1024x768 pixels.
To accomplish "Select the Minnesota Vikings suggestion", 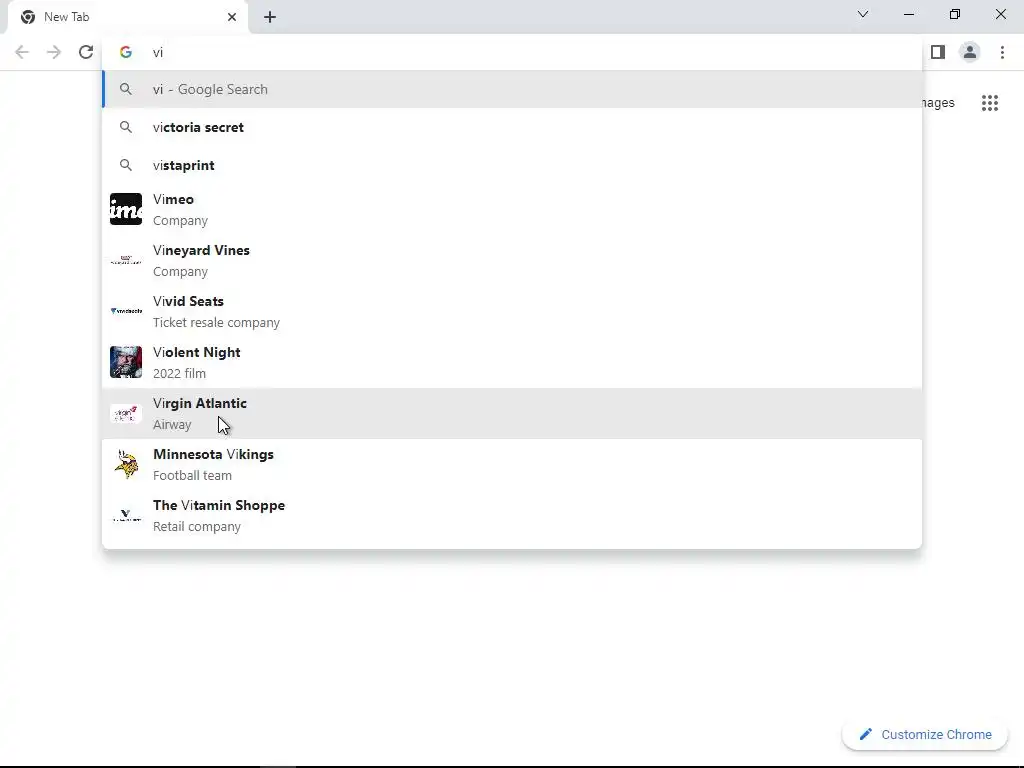I will pyautogui.click(x=512, y=464).
